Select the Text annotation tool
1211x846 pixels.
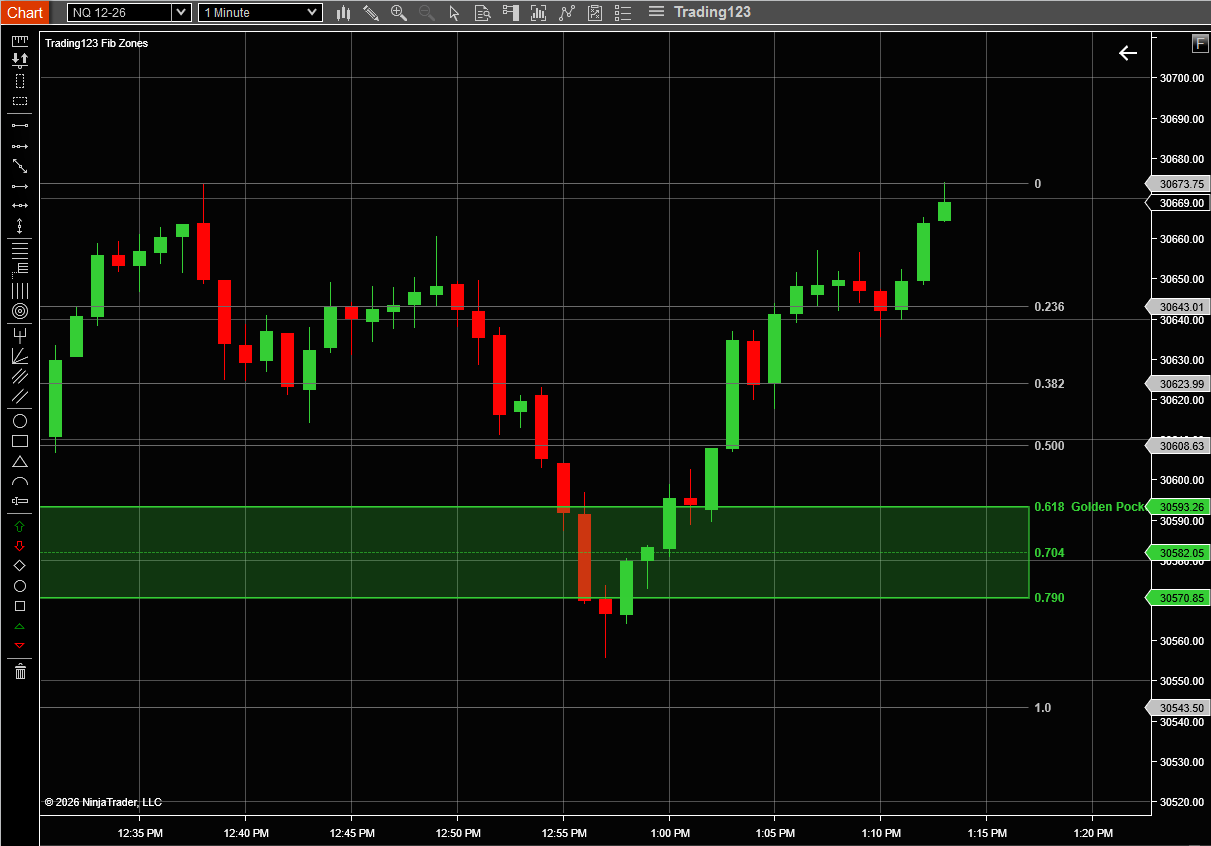pos(20,500)
